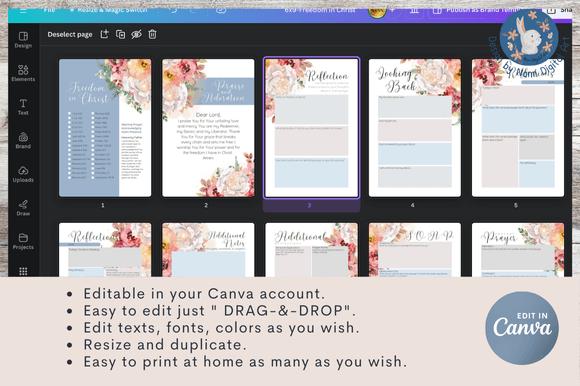Select the 'Prayer' page thumbnail
Viewport: 580px width, 386px height.
tap(518, 250)
